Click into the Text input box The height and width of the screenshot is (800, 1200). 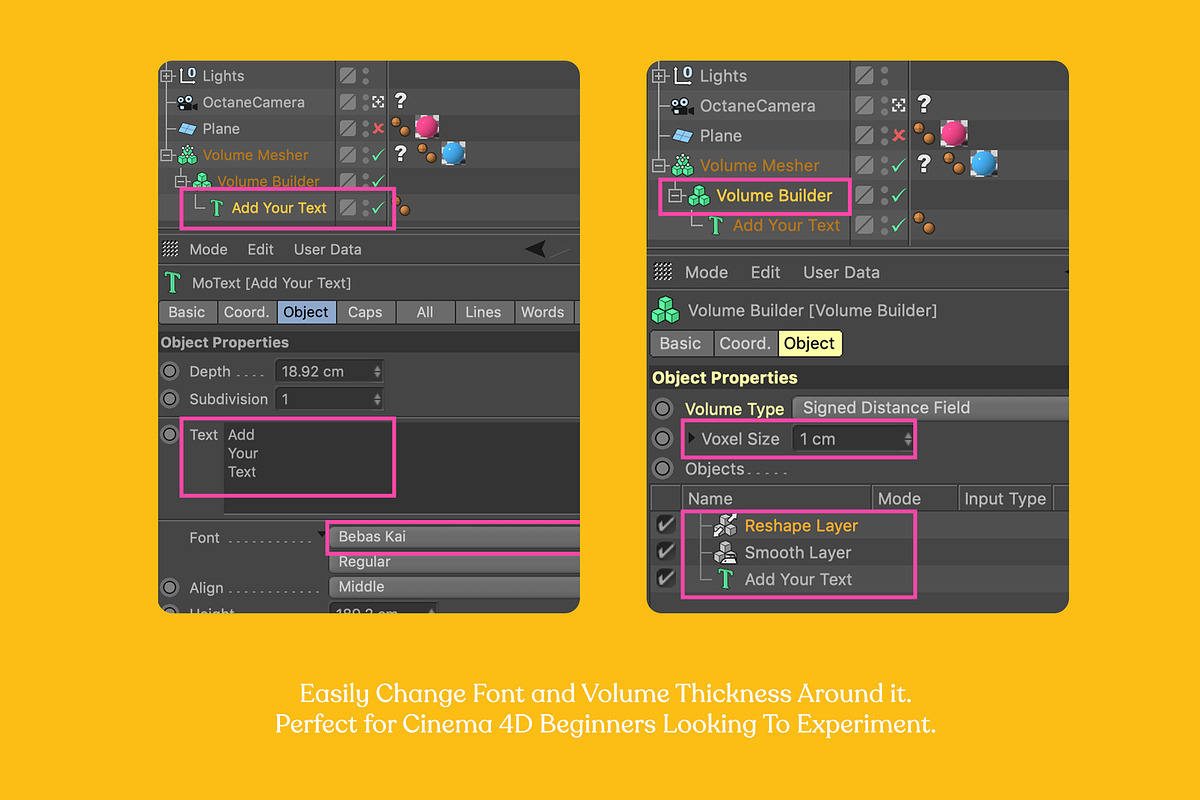[403, 467]
